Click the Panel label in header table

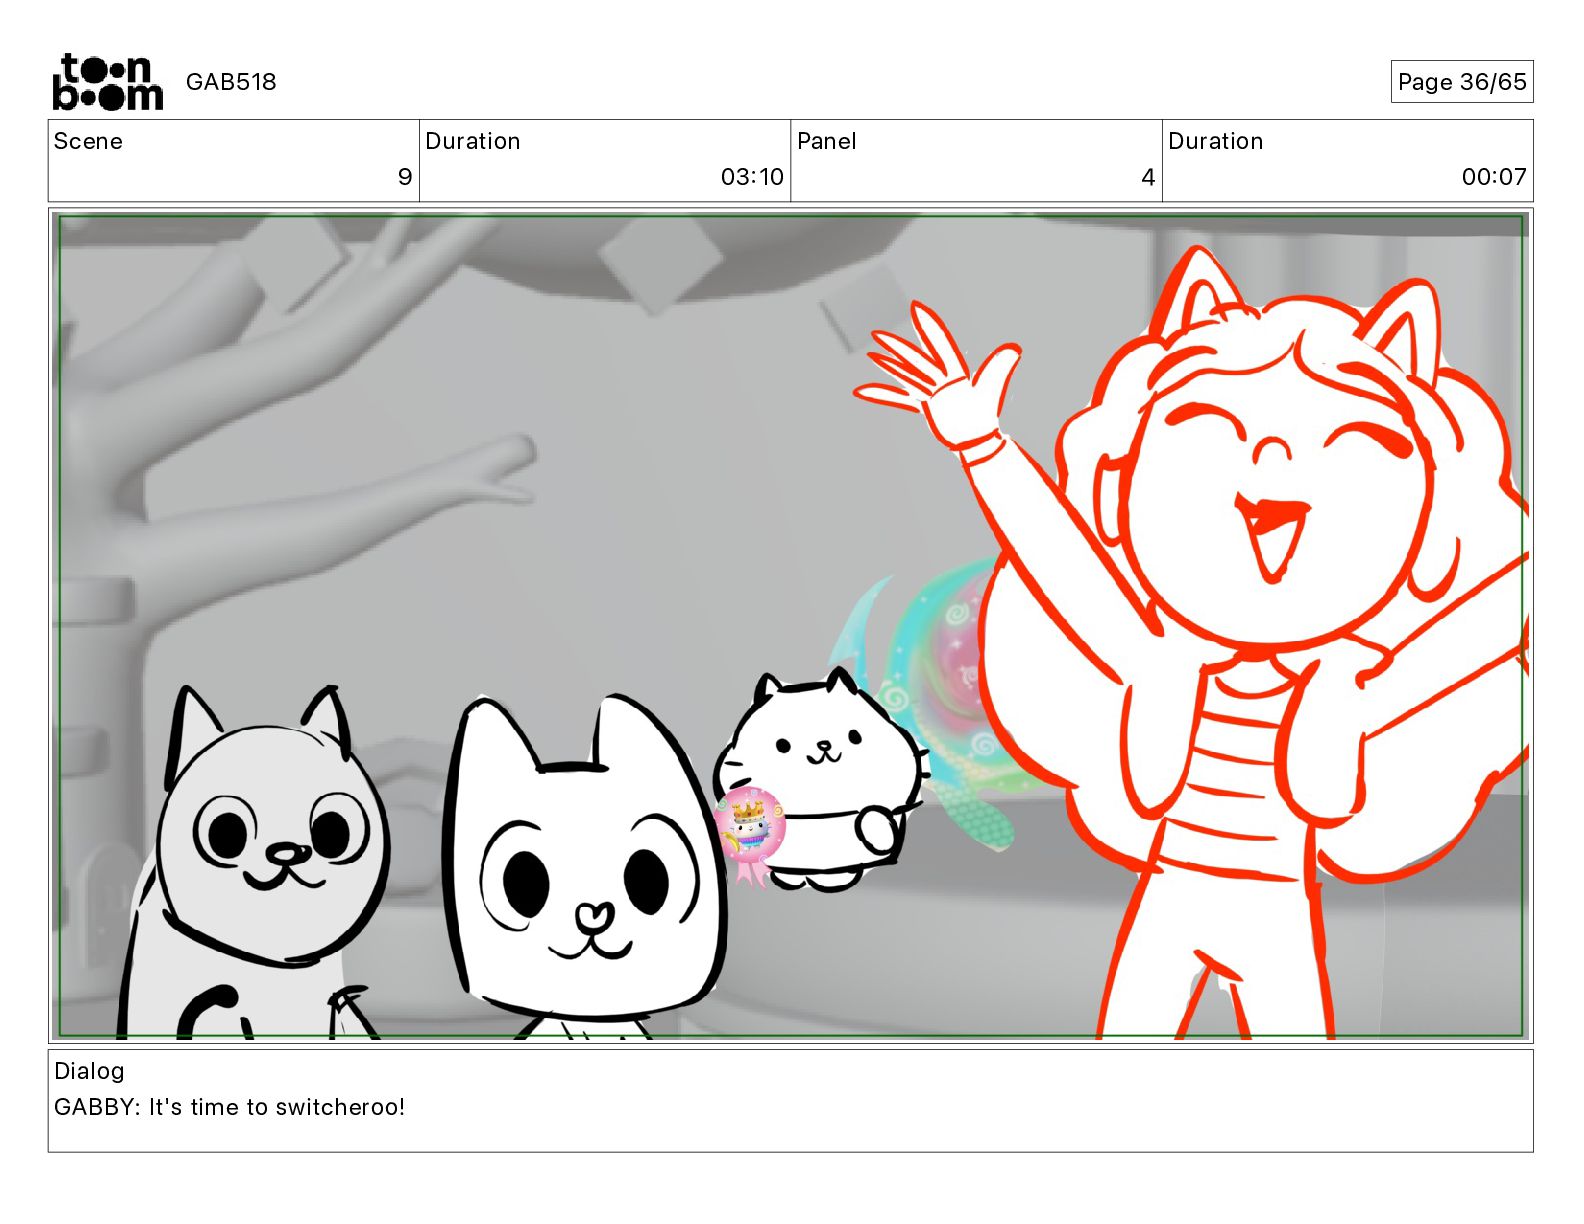(827, 141)
